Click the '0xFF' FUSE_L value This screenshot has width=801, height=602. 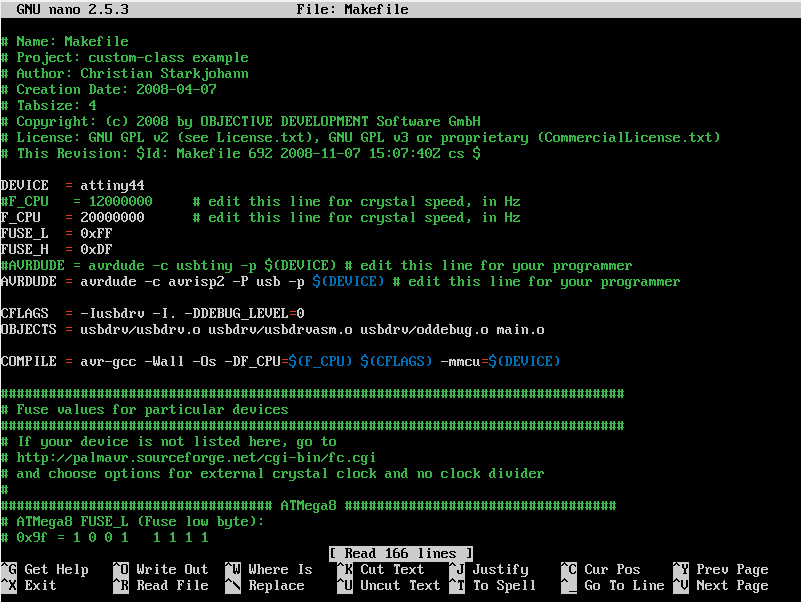[97, 234]
